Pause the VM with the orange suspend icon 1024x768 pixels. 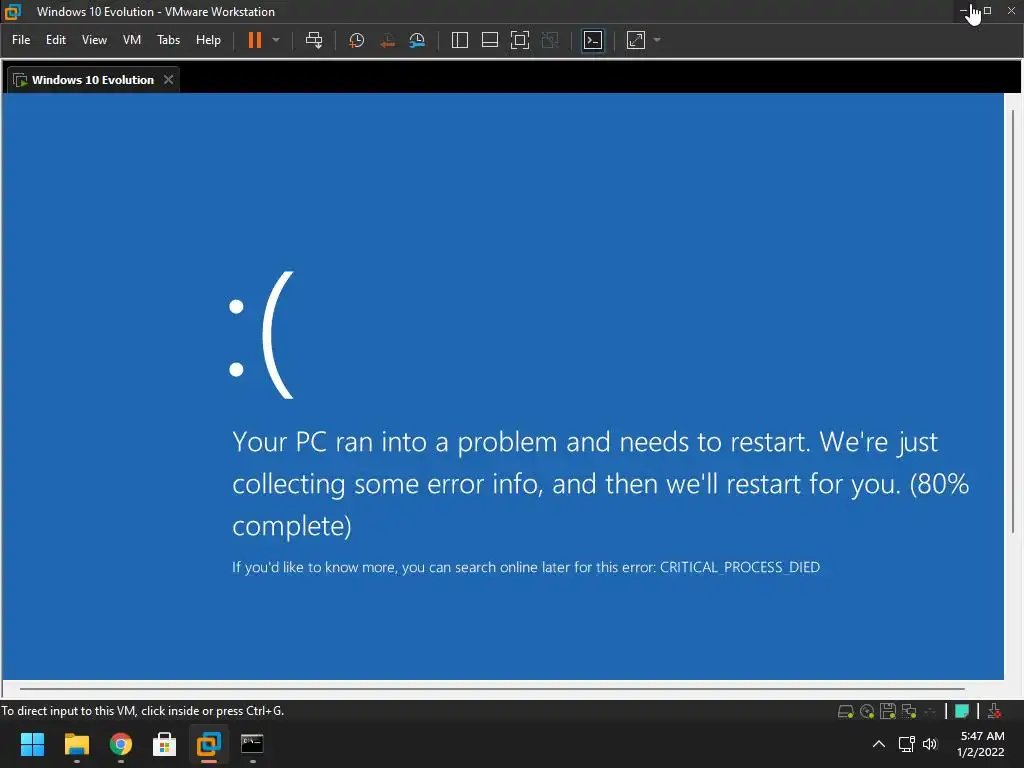pyautogui.click(x=255, y=40)
